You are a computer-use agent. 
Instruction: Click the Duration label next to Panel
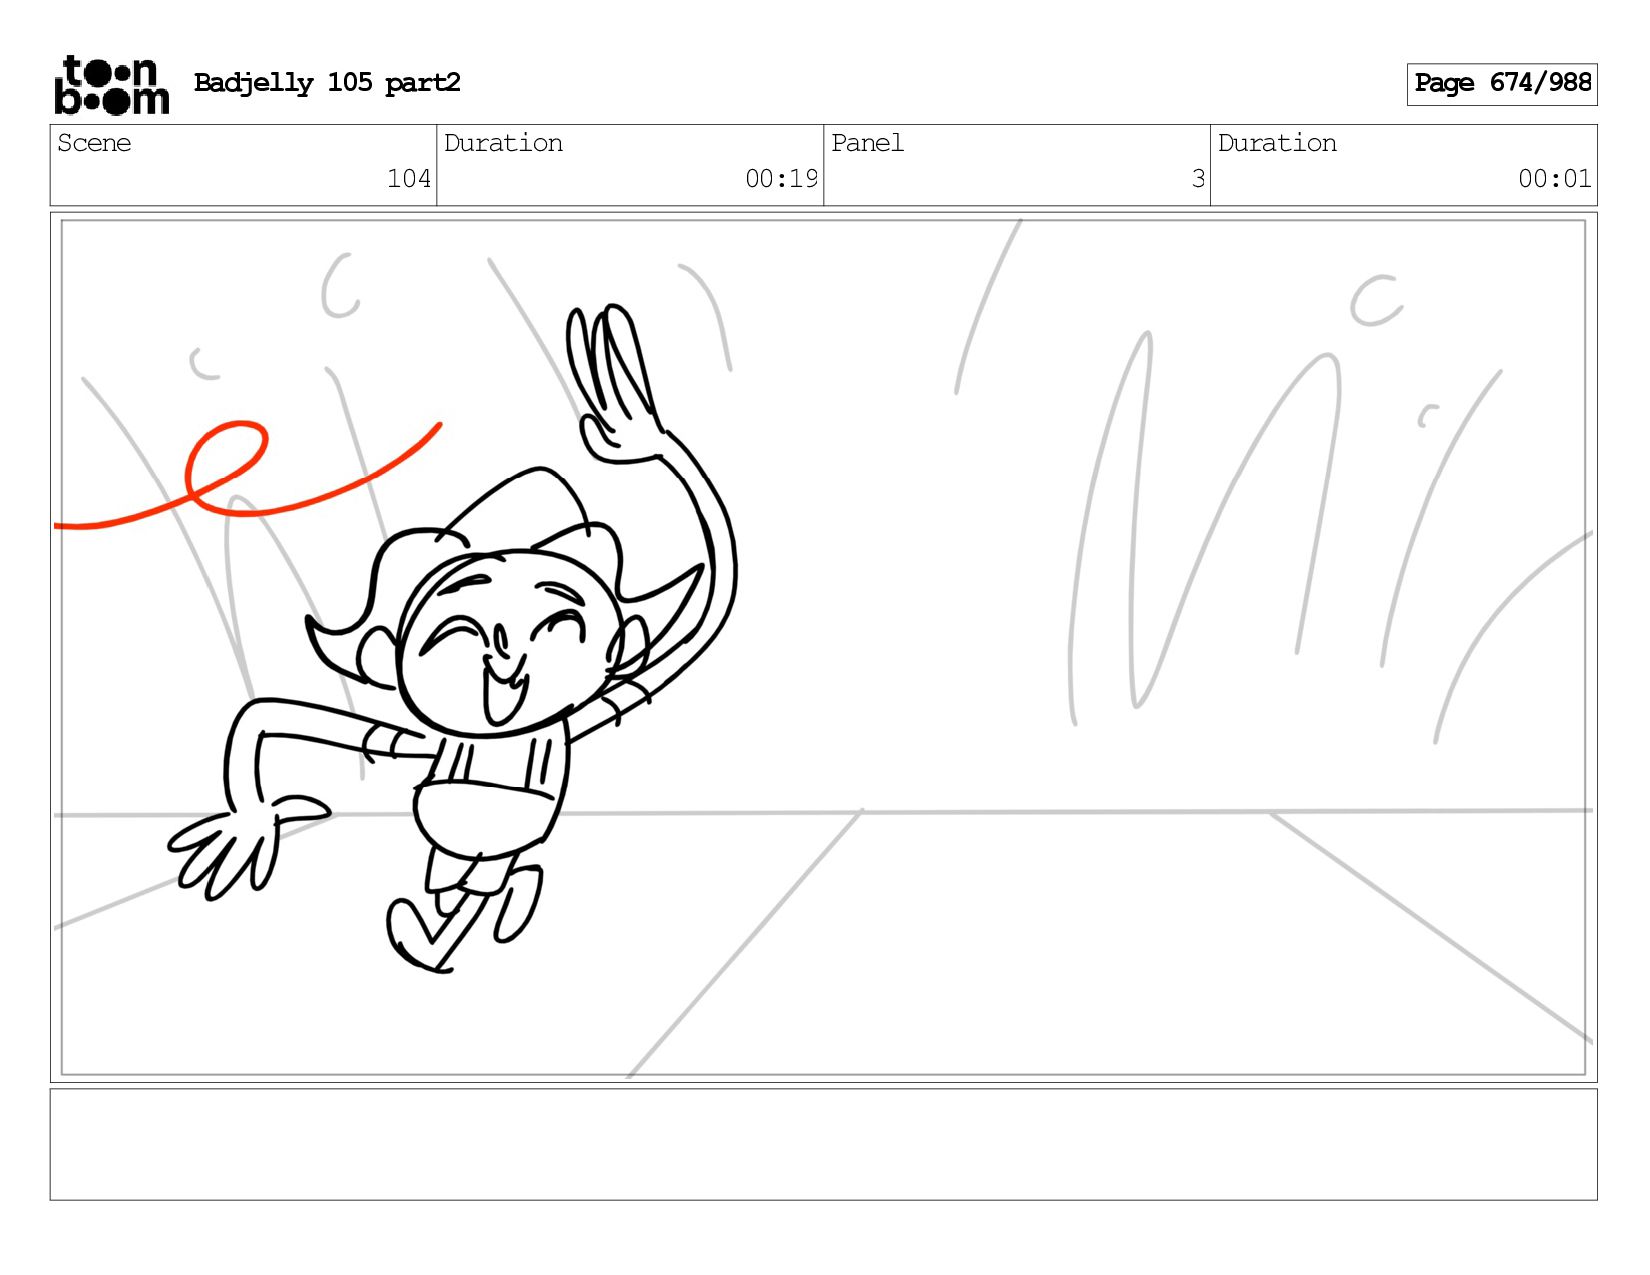[x=1277, y=143]
